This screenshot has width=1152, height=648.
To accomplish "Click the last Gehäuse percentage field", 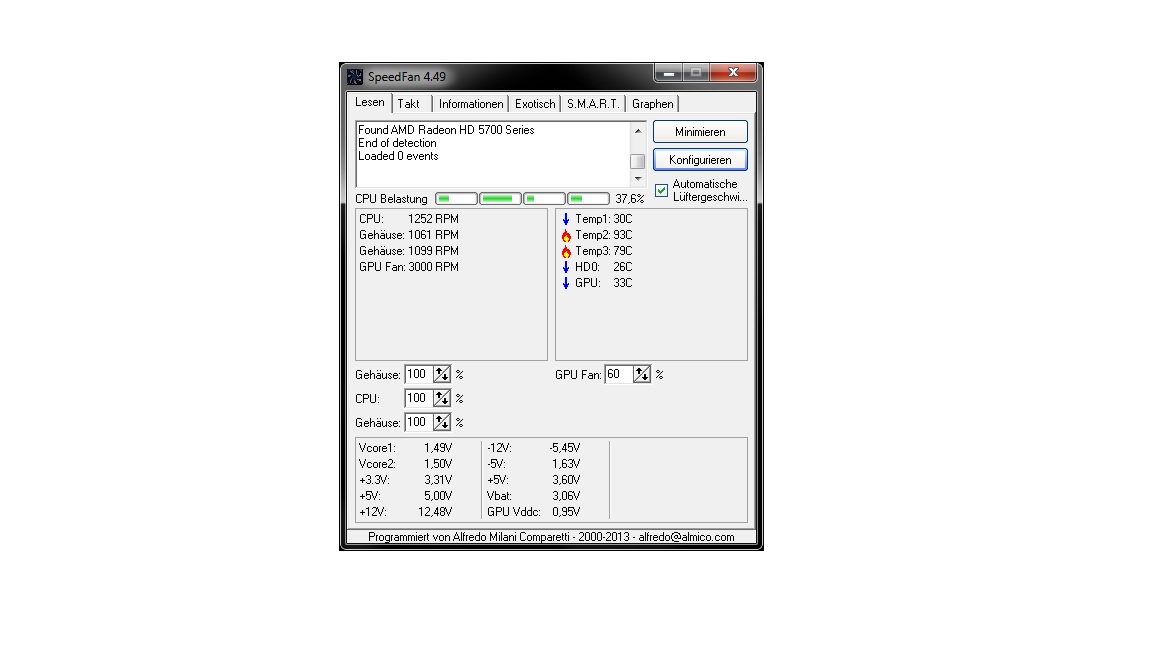I will coord(419,422).
